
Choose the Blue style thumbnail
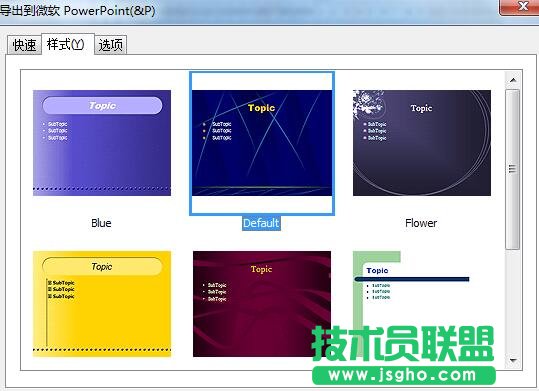point(102,143)
